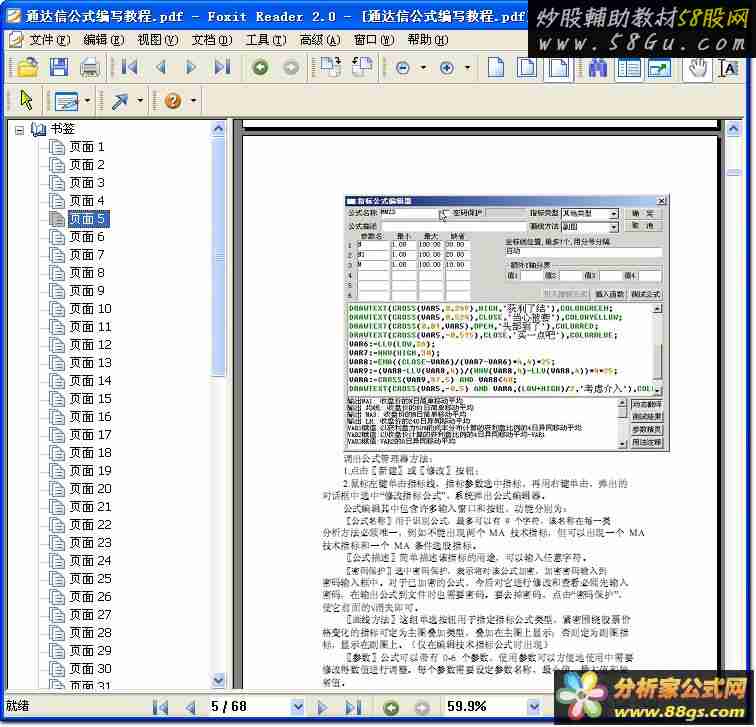Select bookmark 页面 1
756x727 pixels.
tap(87, 147)
